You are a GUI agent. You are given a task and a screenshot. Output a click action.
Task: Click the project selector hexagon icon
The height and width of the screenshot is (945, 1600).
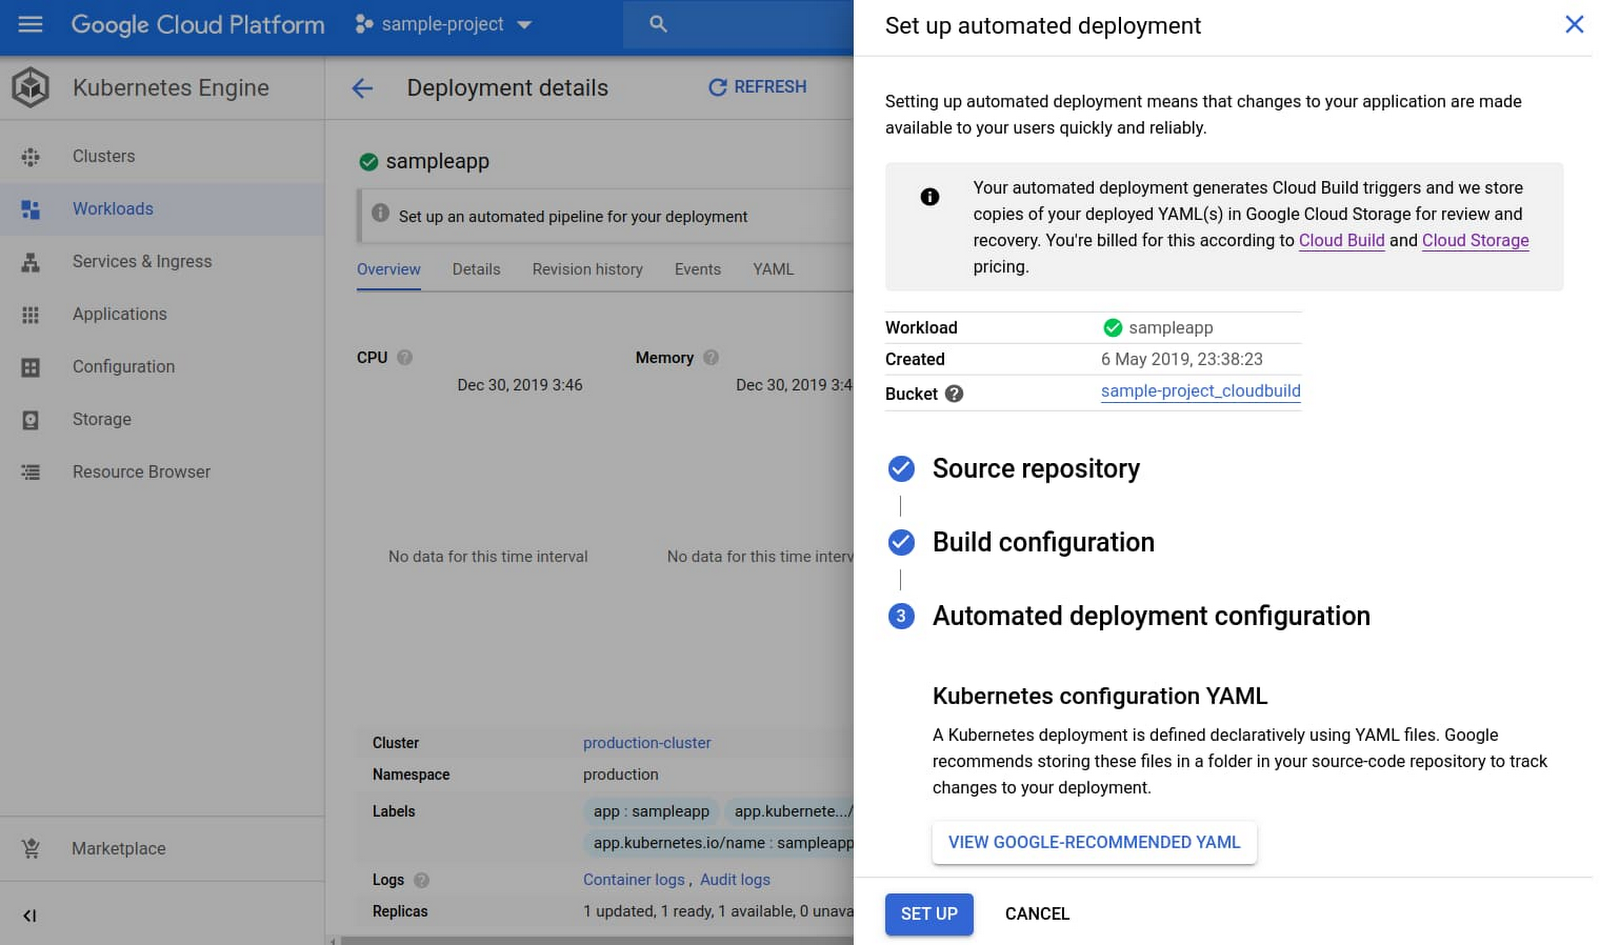click(364, 24)
